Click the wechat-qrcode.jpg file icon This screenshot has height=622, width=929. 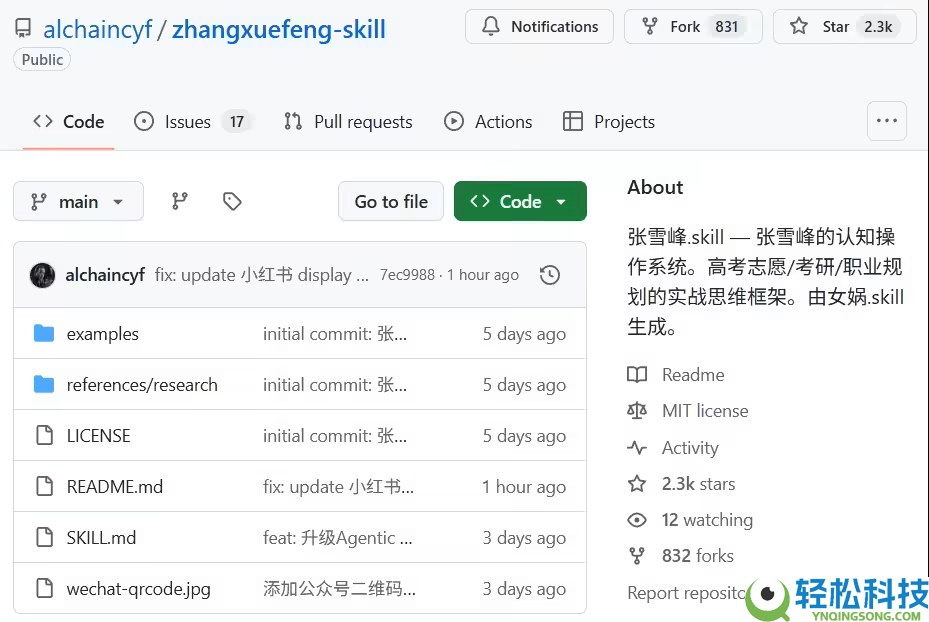point(44,588)
